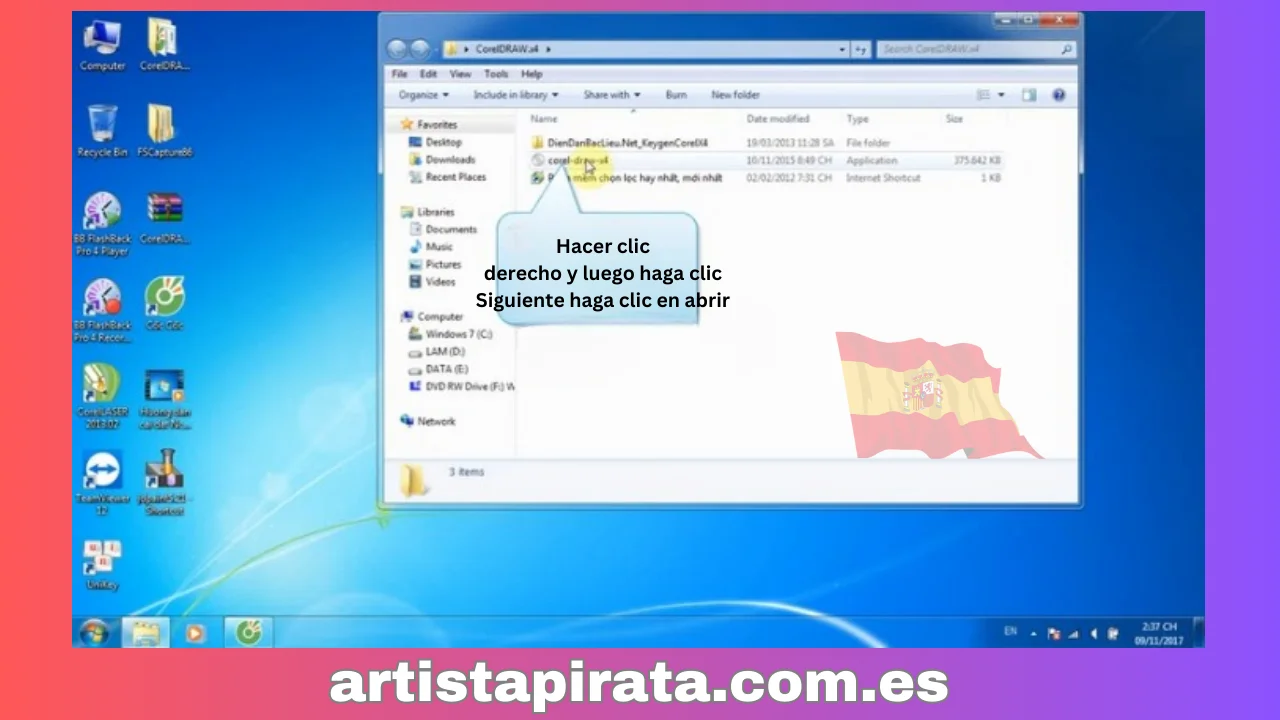Select the FSCapture86 folder on desktop
Image resolution: width=1280 pixels, height=720 pixels.
pyautogui.click(x=164, y=131)
